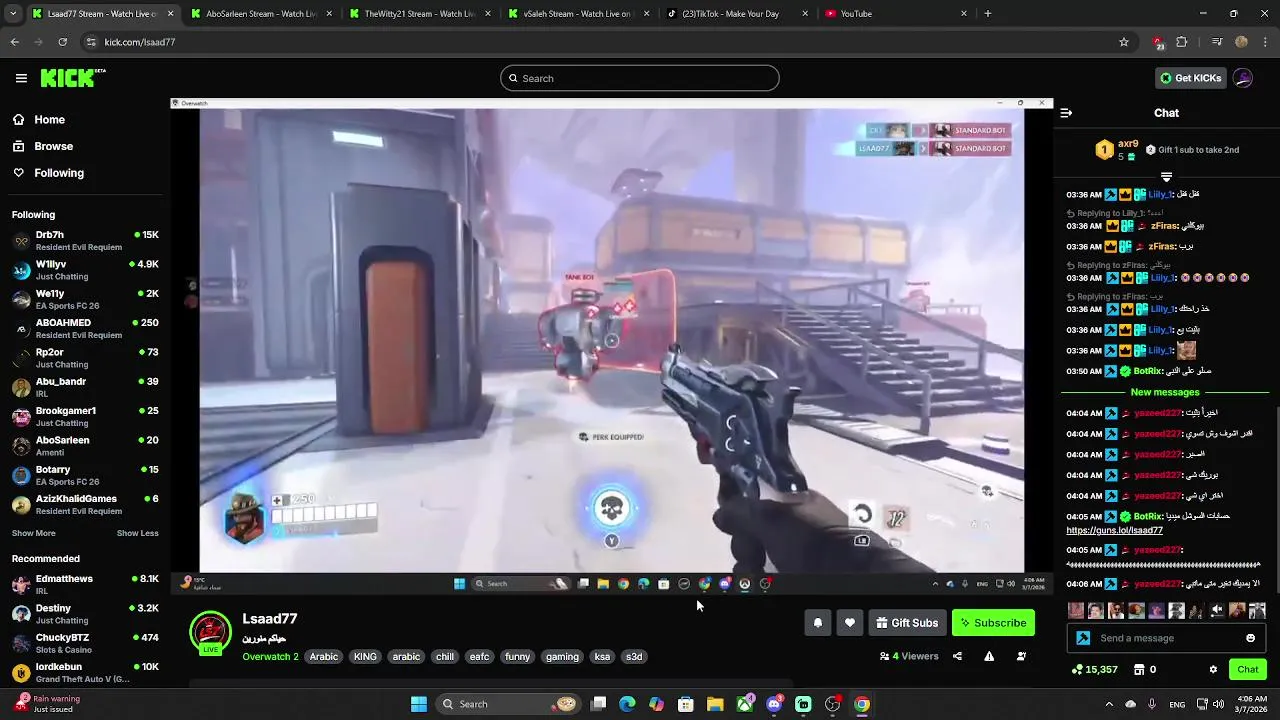This screenshot has height=720, width=1280.
Task: Click the Windows Start button
Action: pos(419,704)
